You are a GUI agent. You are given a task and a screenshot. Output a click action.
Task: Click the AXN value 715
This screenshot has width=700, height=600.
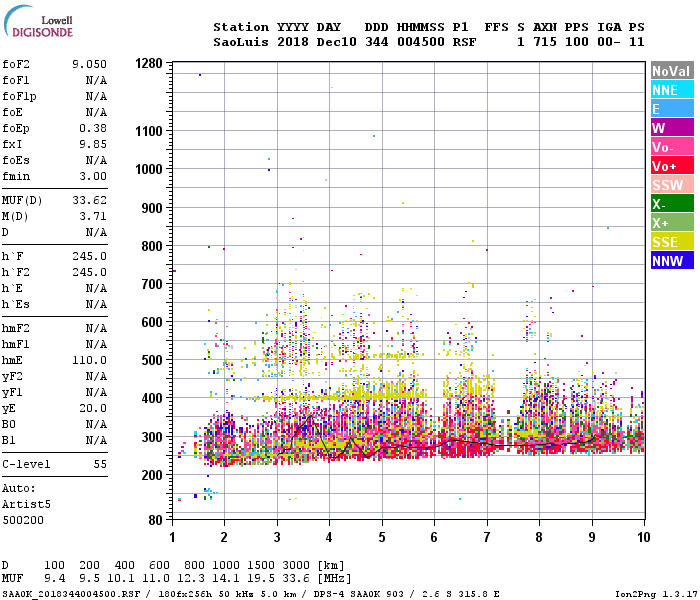coord(545,42)
